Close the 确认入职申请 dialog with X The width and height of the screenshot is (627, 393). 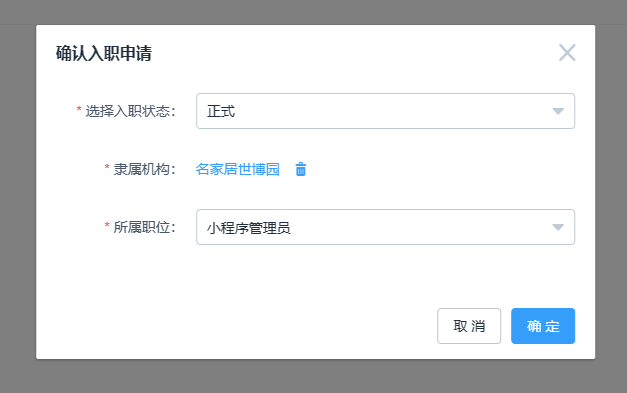point(567,53)
